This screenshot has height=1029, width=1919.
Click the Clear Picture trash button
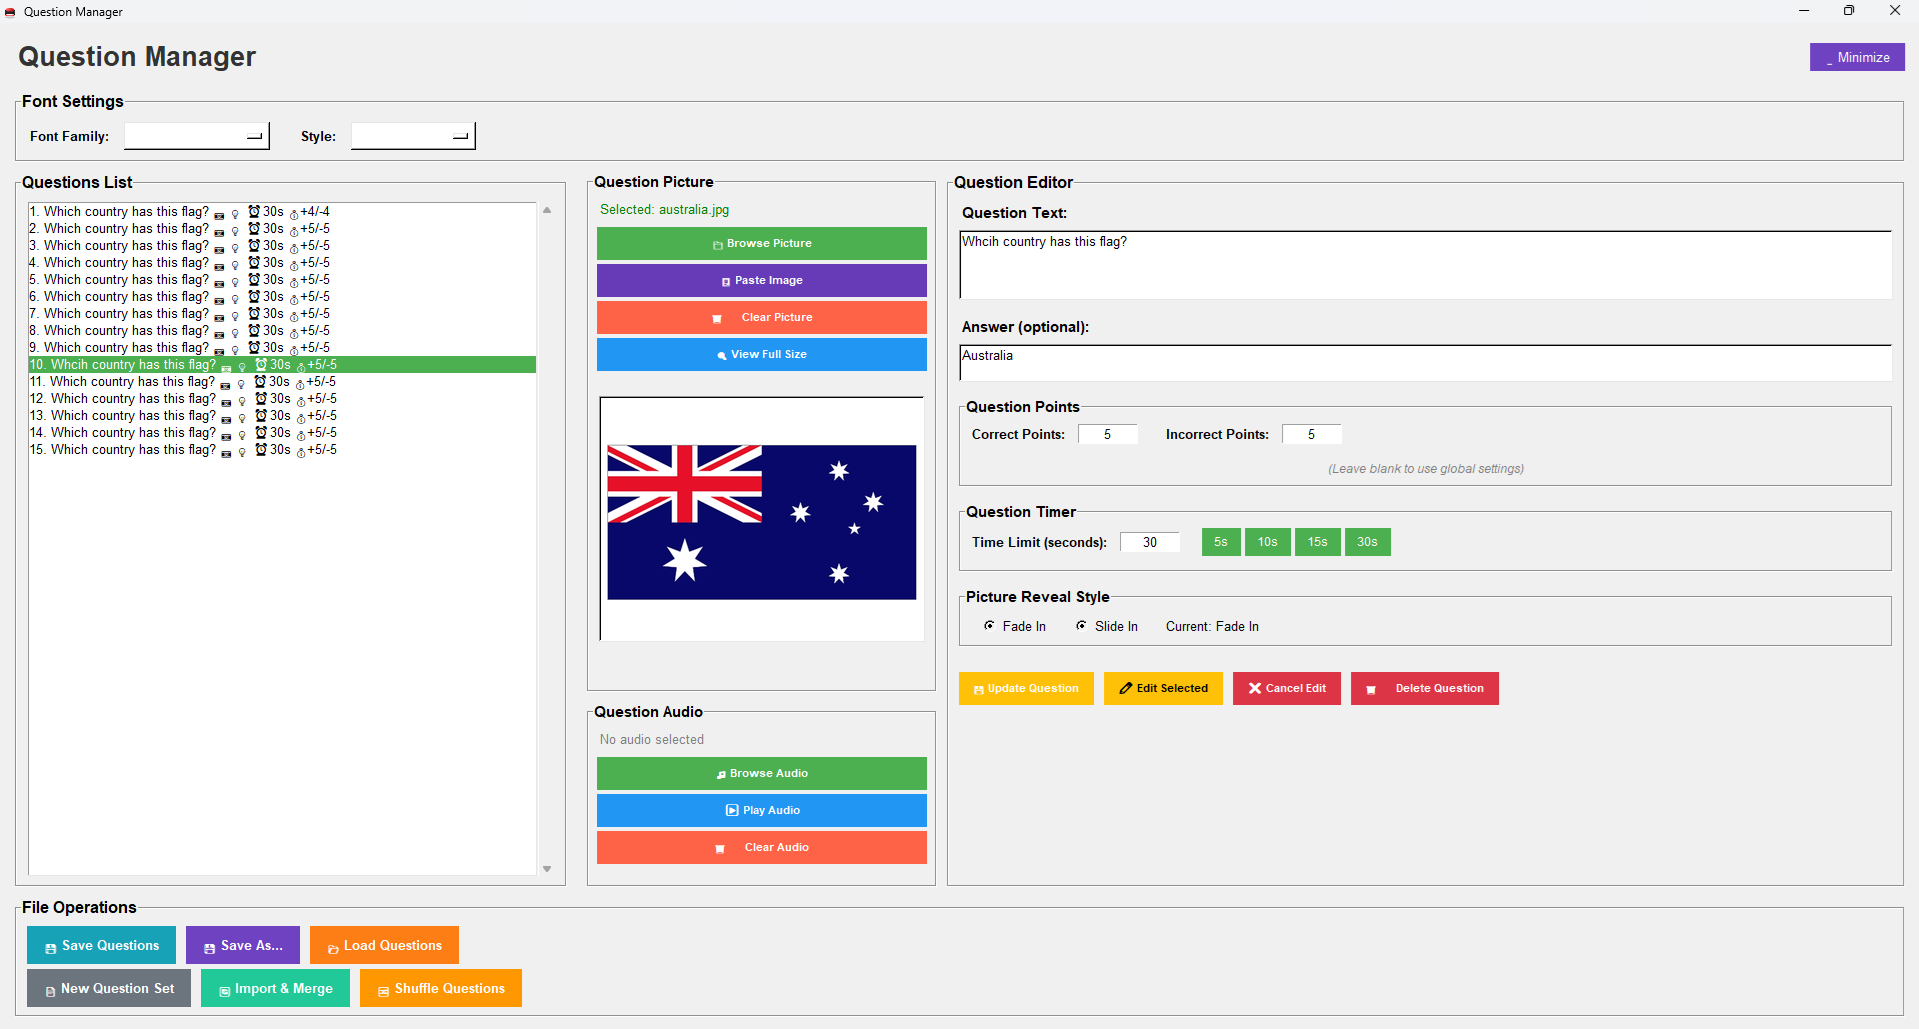761,318
